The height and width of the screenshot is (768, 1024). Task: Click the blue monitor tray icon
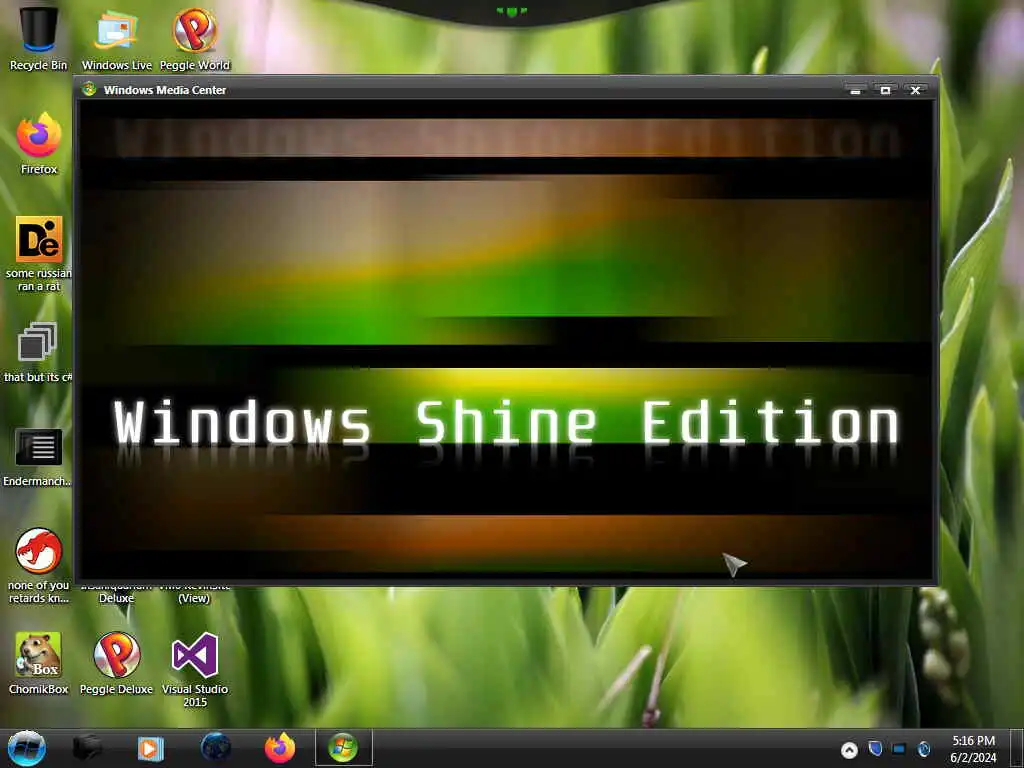[899, 749]
